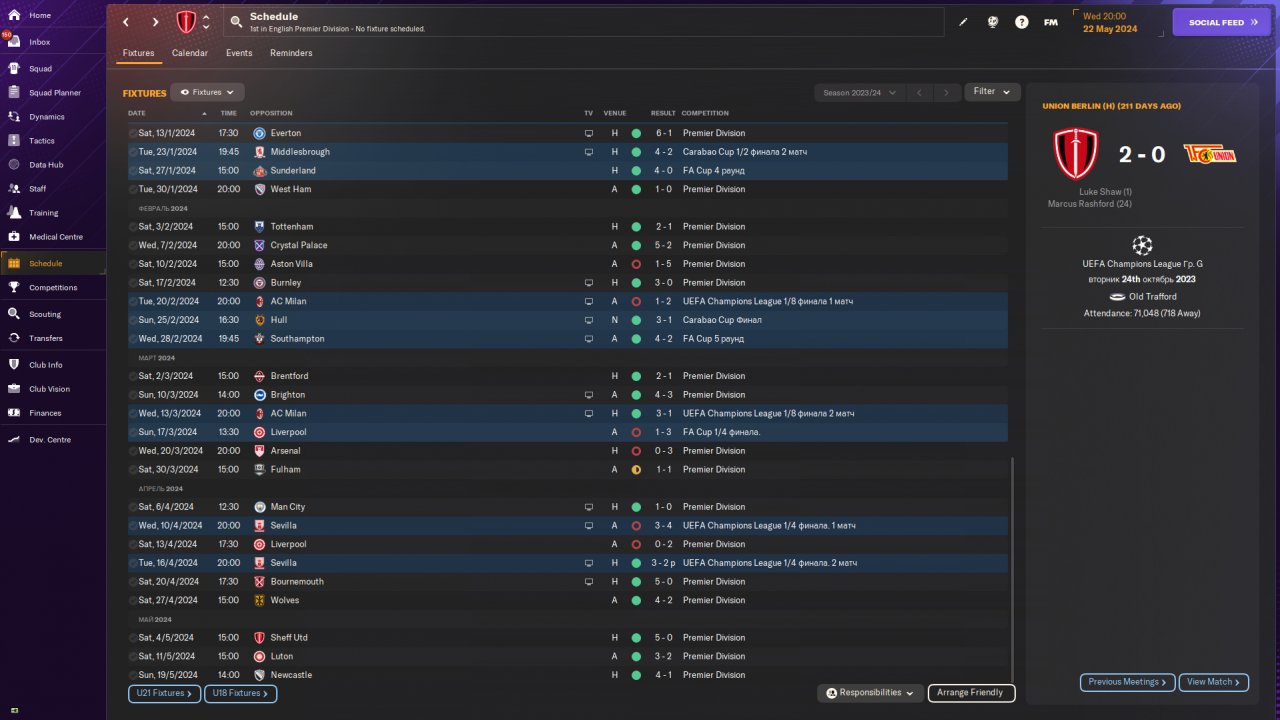Select the Arsenal 0 - 3 fixture row
This screenshot has height=720, width=1280.
point(568,451)
